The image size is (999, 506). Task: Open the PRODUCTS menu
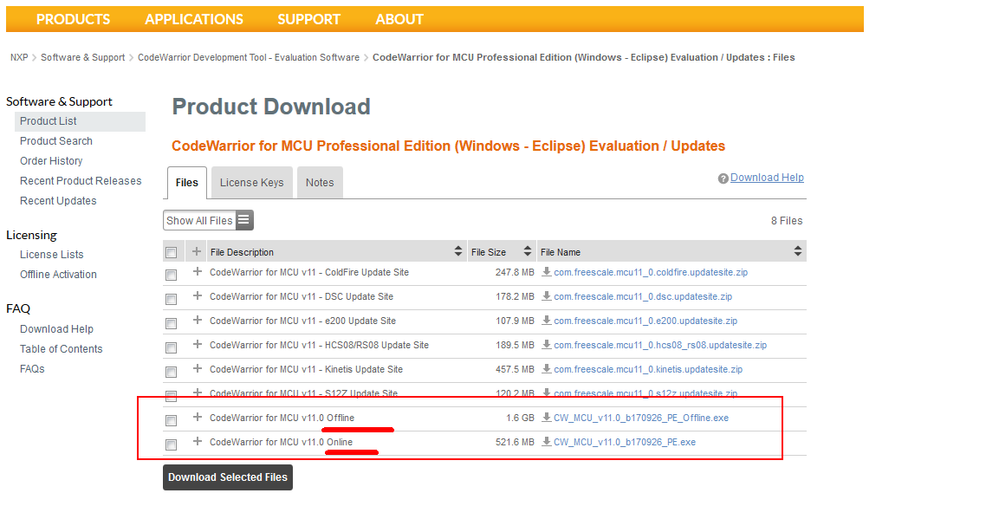click(73, 19)
